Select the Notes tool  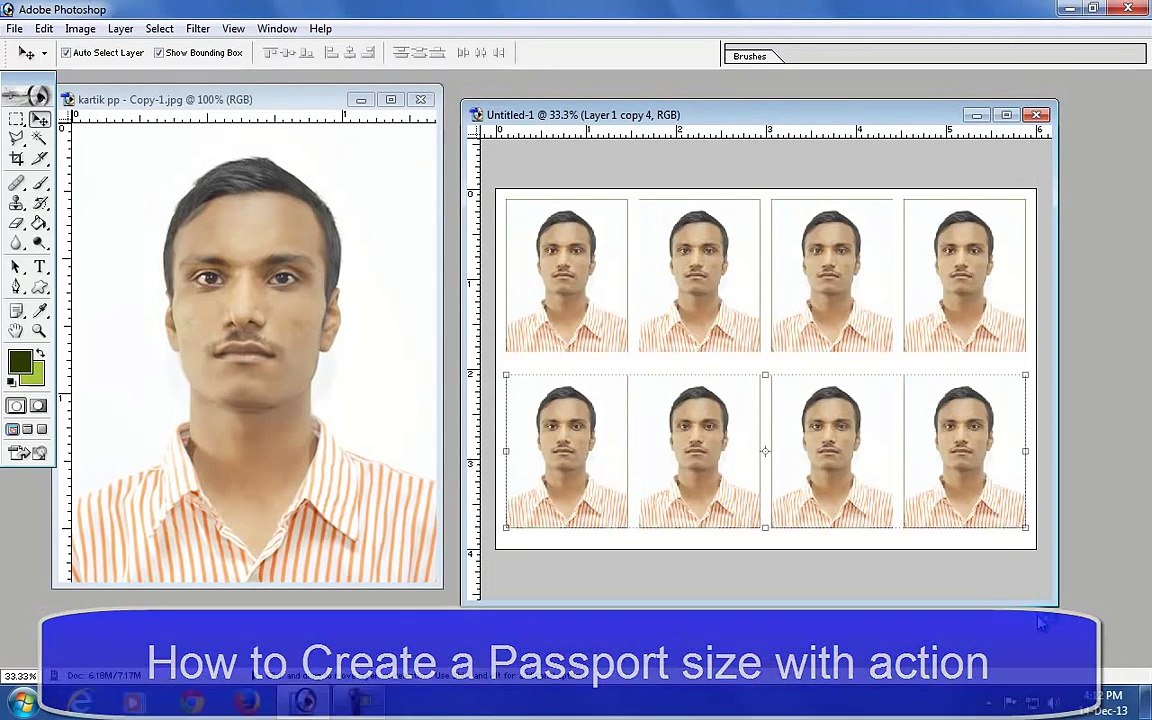point(15,311)
